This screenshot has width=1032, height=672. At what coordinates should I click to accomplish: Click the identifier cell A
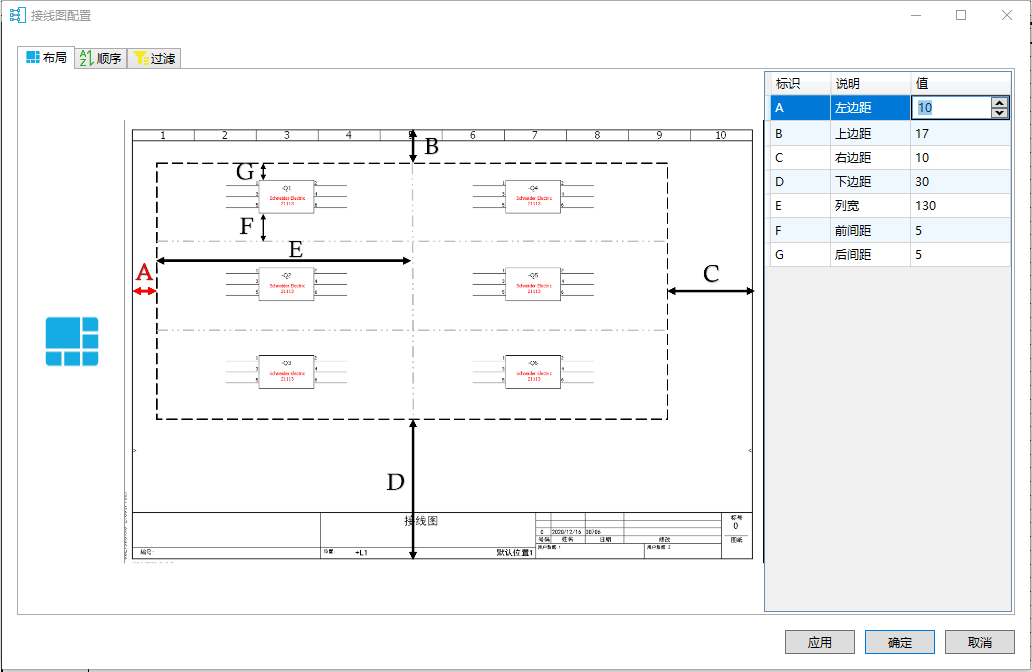tap(800, 108)
